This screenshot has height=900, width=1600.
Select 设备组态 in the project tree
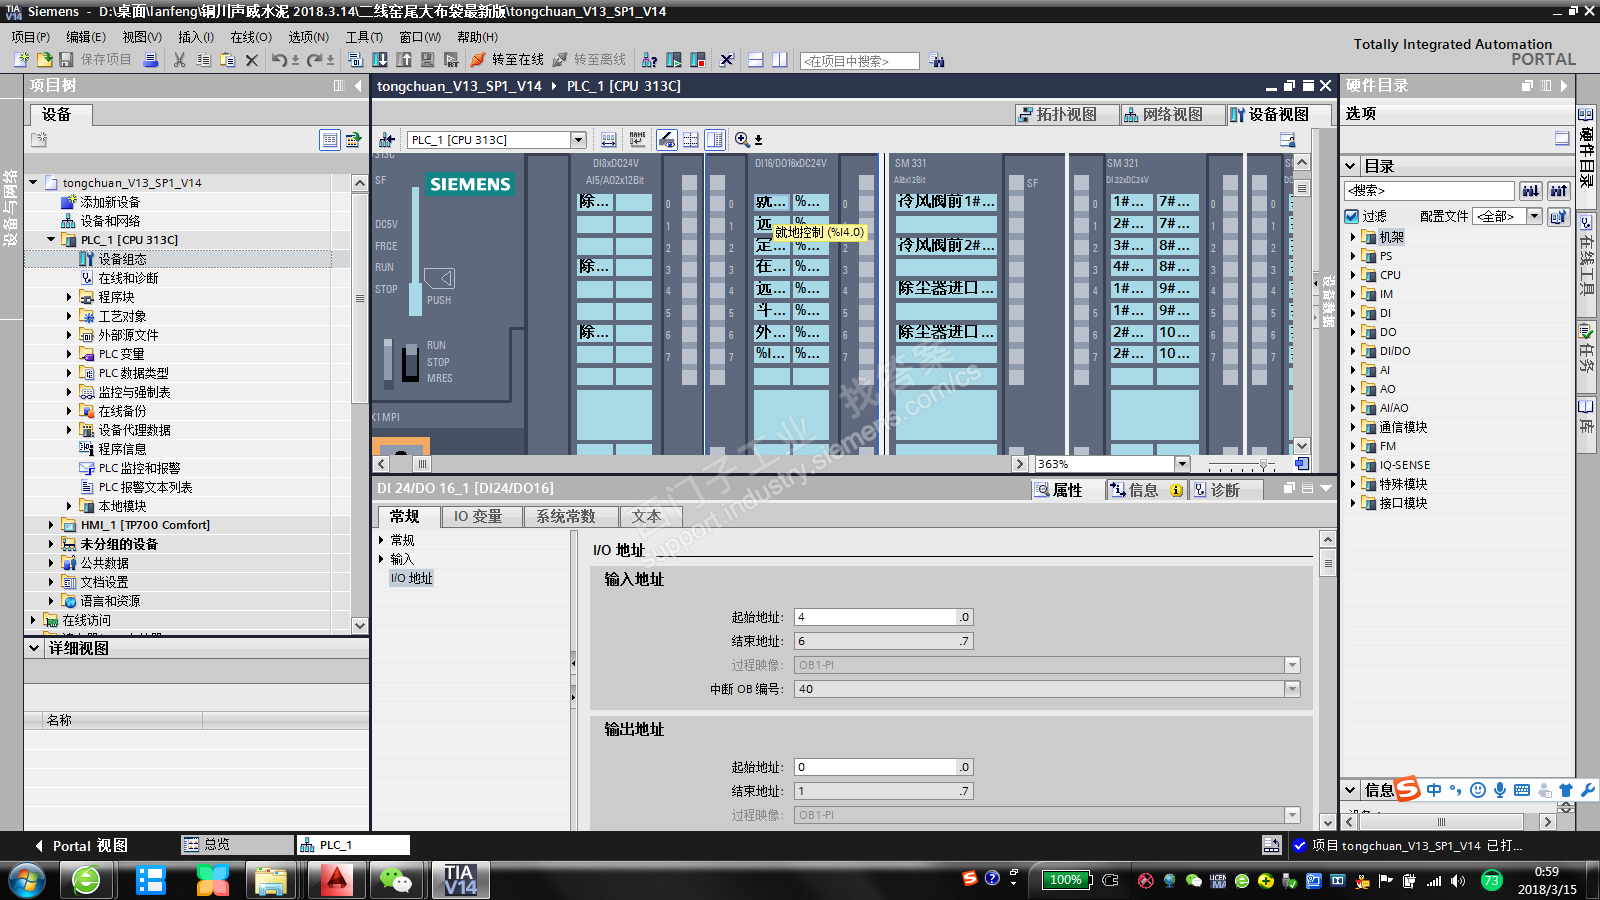coord(122,259)
